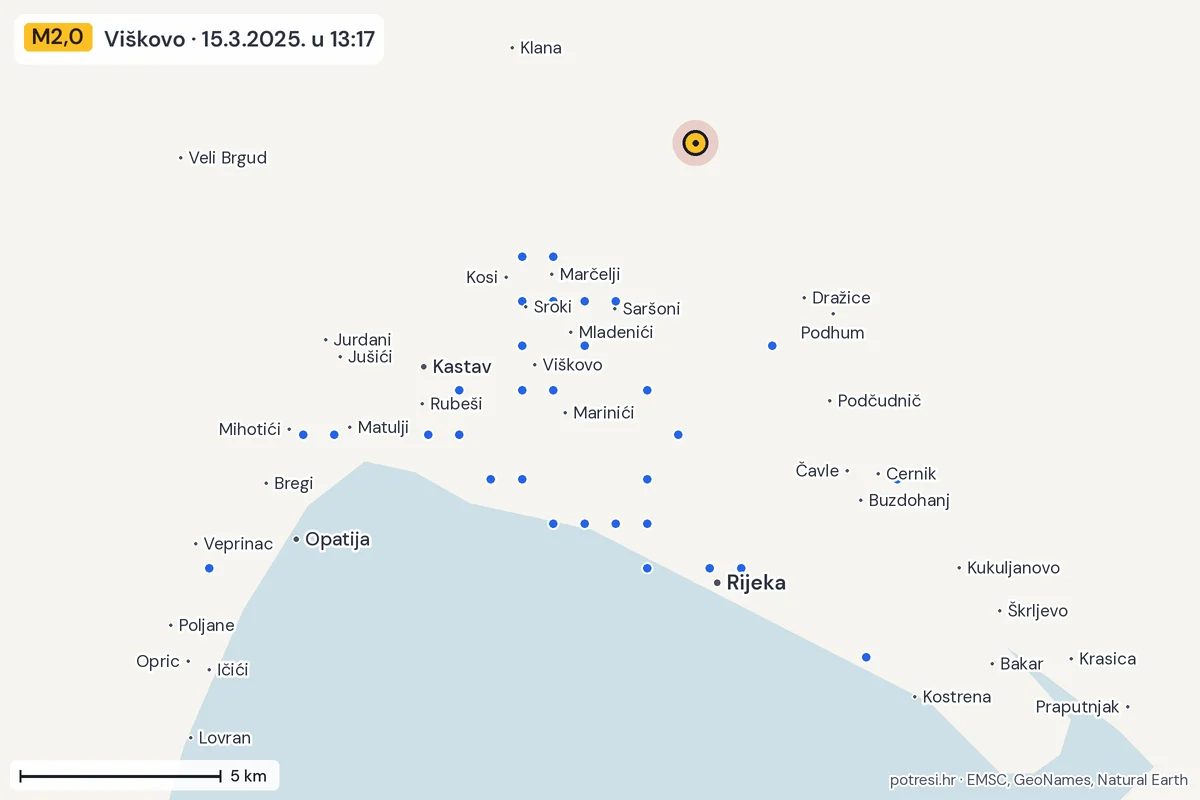Click the Čavle map label
Screen dimensions: 1200x800
(x=817, y=470)
